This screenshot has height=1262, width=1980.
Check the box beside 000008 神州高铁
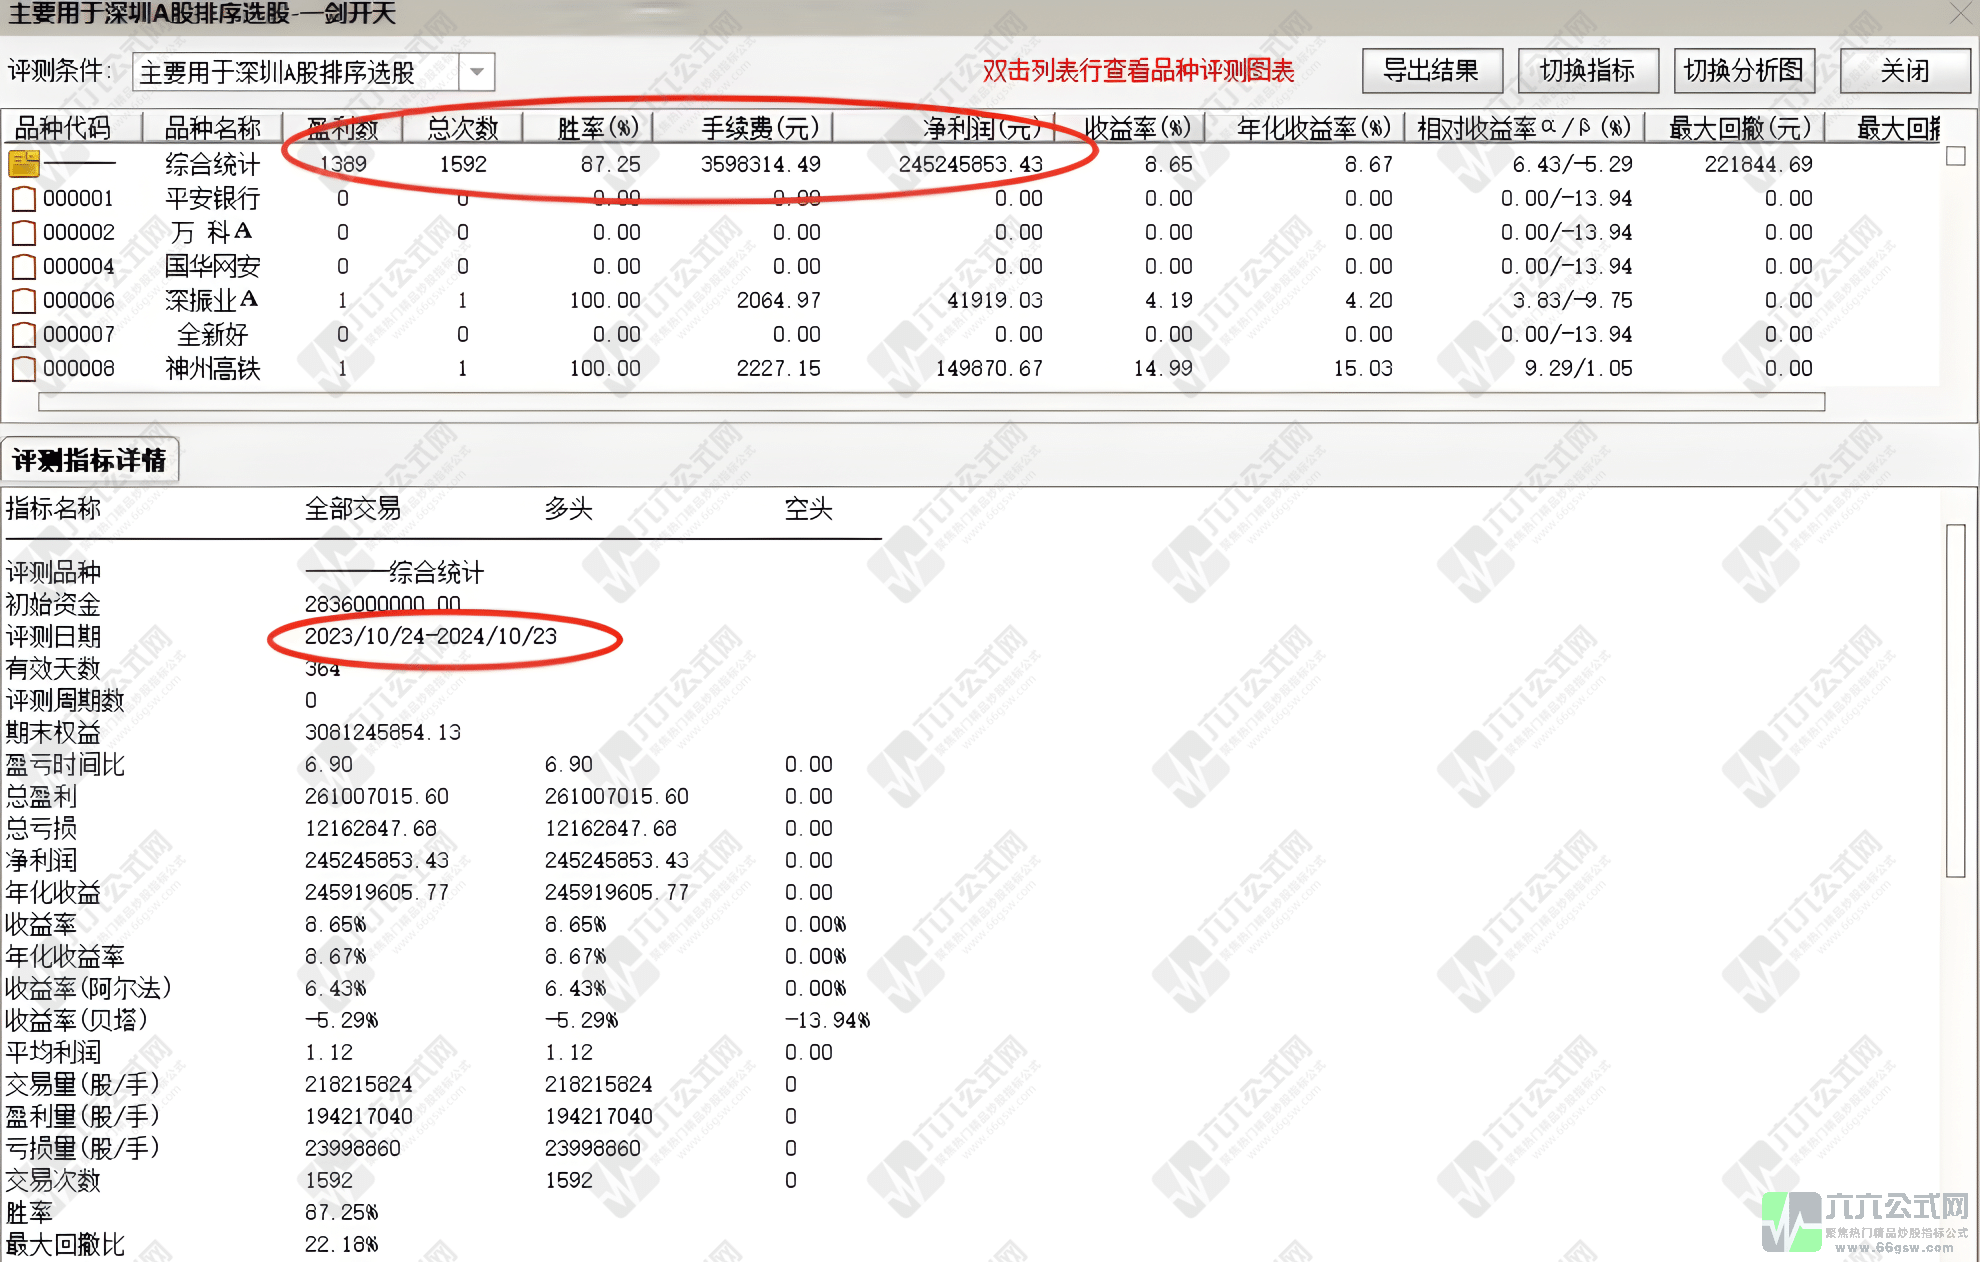tap(23, 369)
